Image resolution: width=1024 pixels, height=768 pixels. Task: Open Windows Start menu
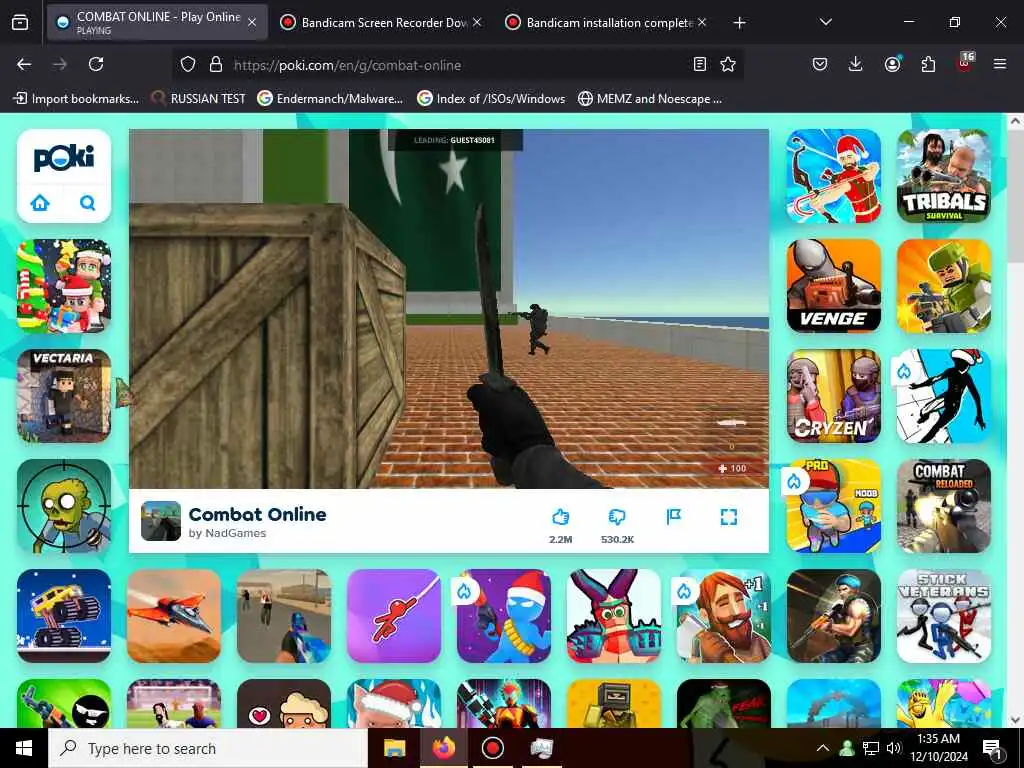pyautogui.click(x=24, y=748)
